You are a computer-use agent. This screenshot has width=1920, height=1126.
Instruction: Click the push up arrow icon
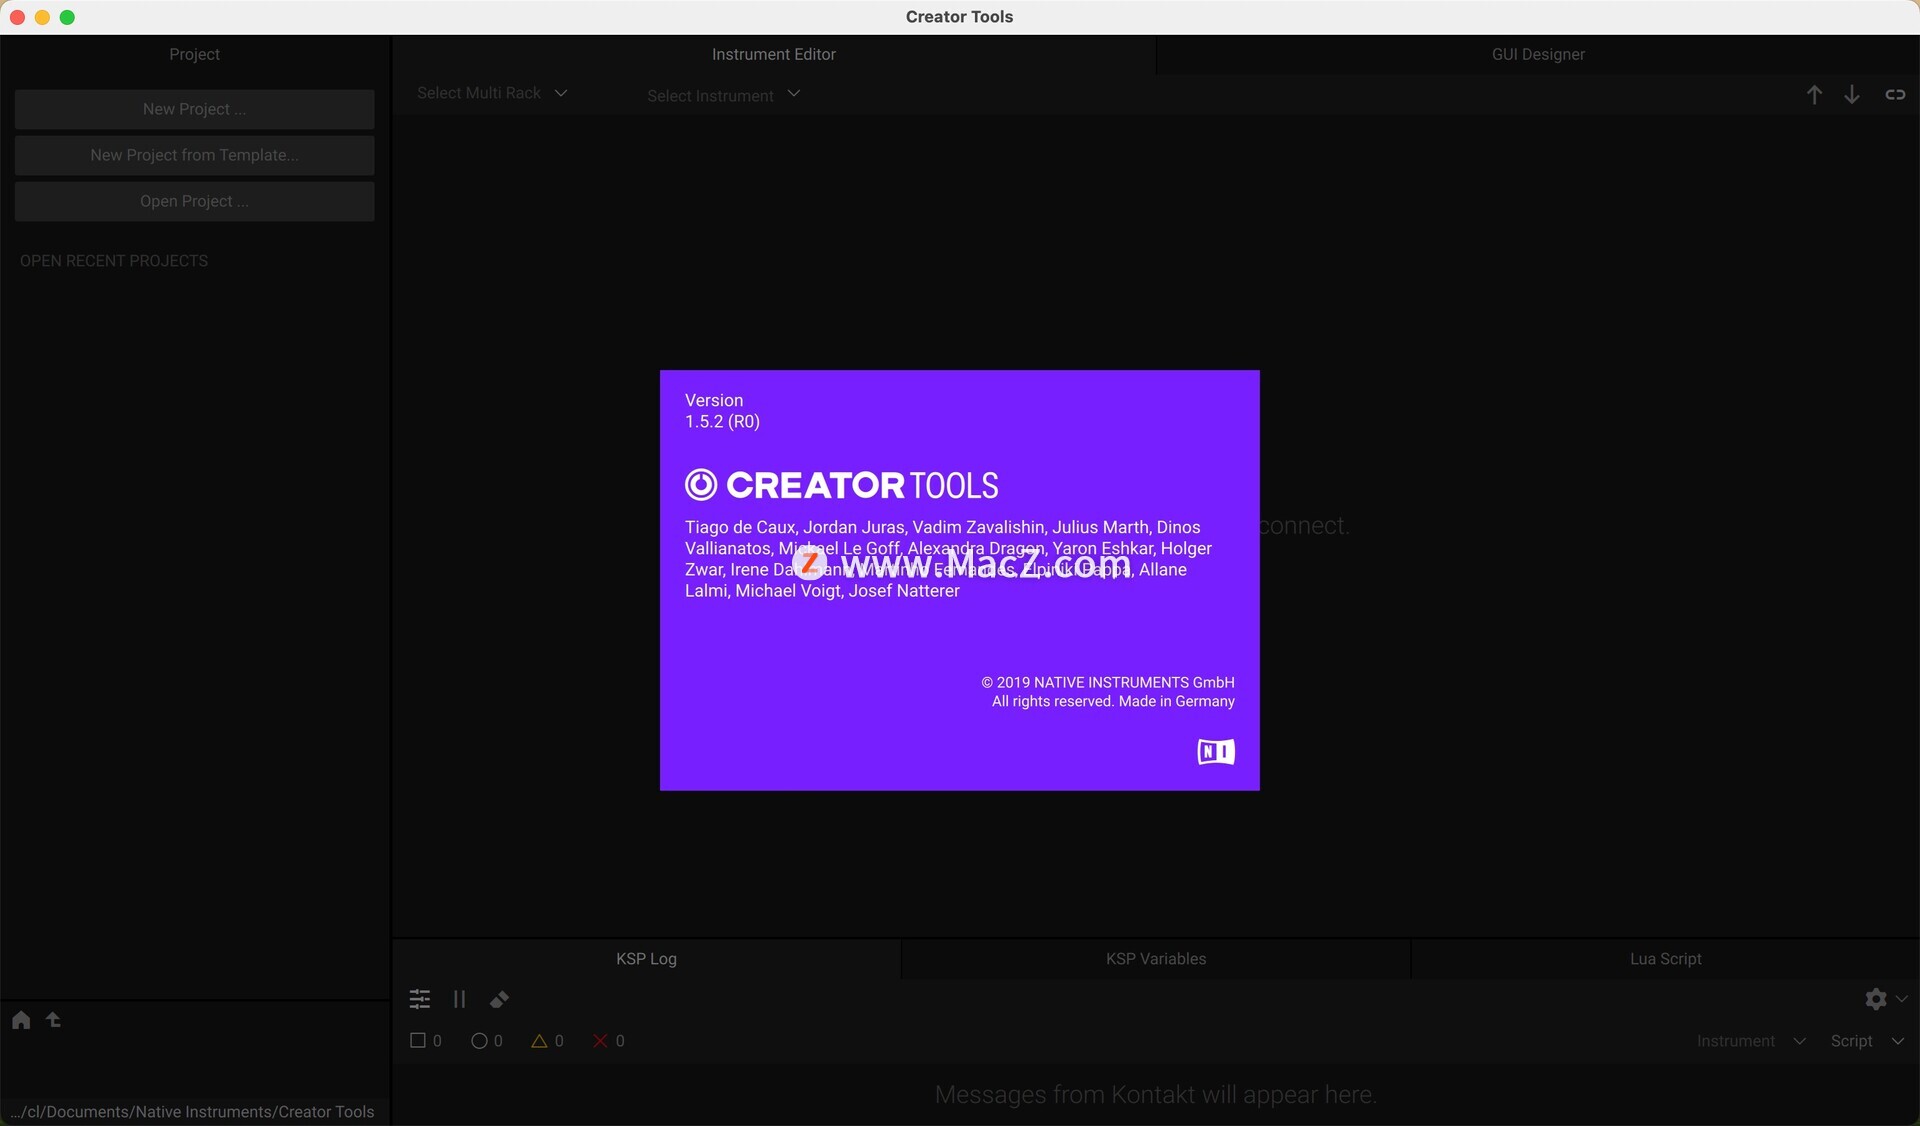[1814, 94]
